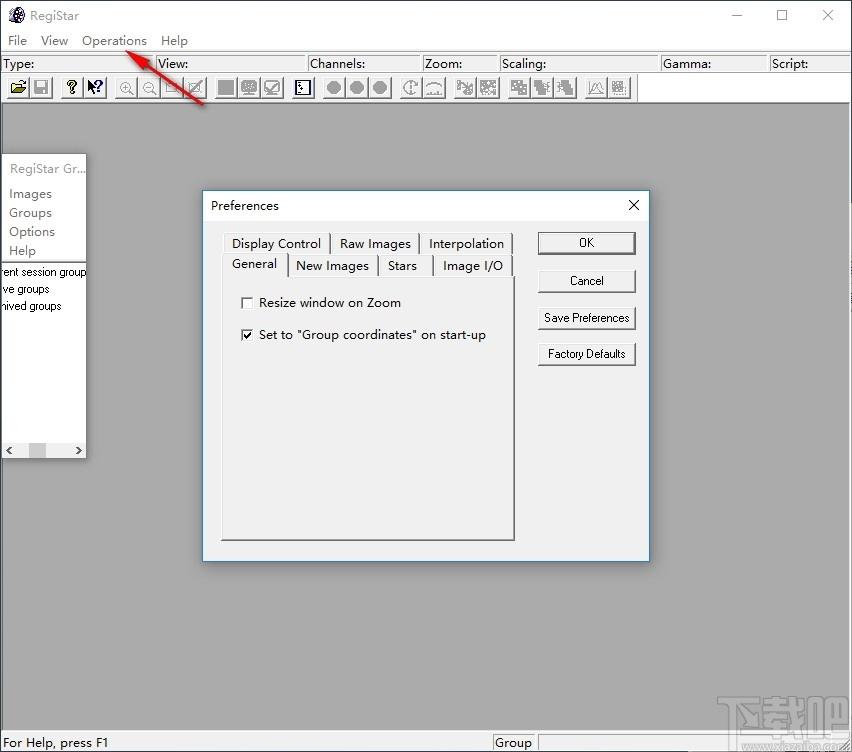Screen dimensions: 852x752
Task: Open the View menu
Action: click(x=54, y=41)
